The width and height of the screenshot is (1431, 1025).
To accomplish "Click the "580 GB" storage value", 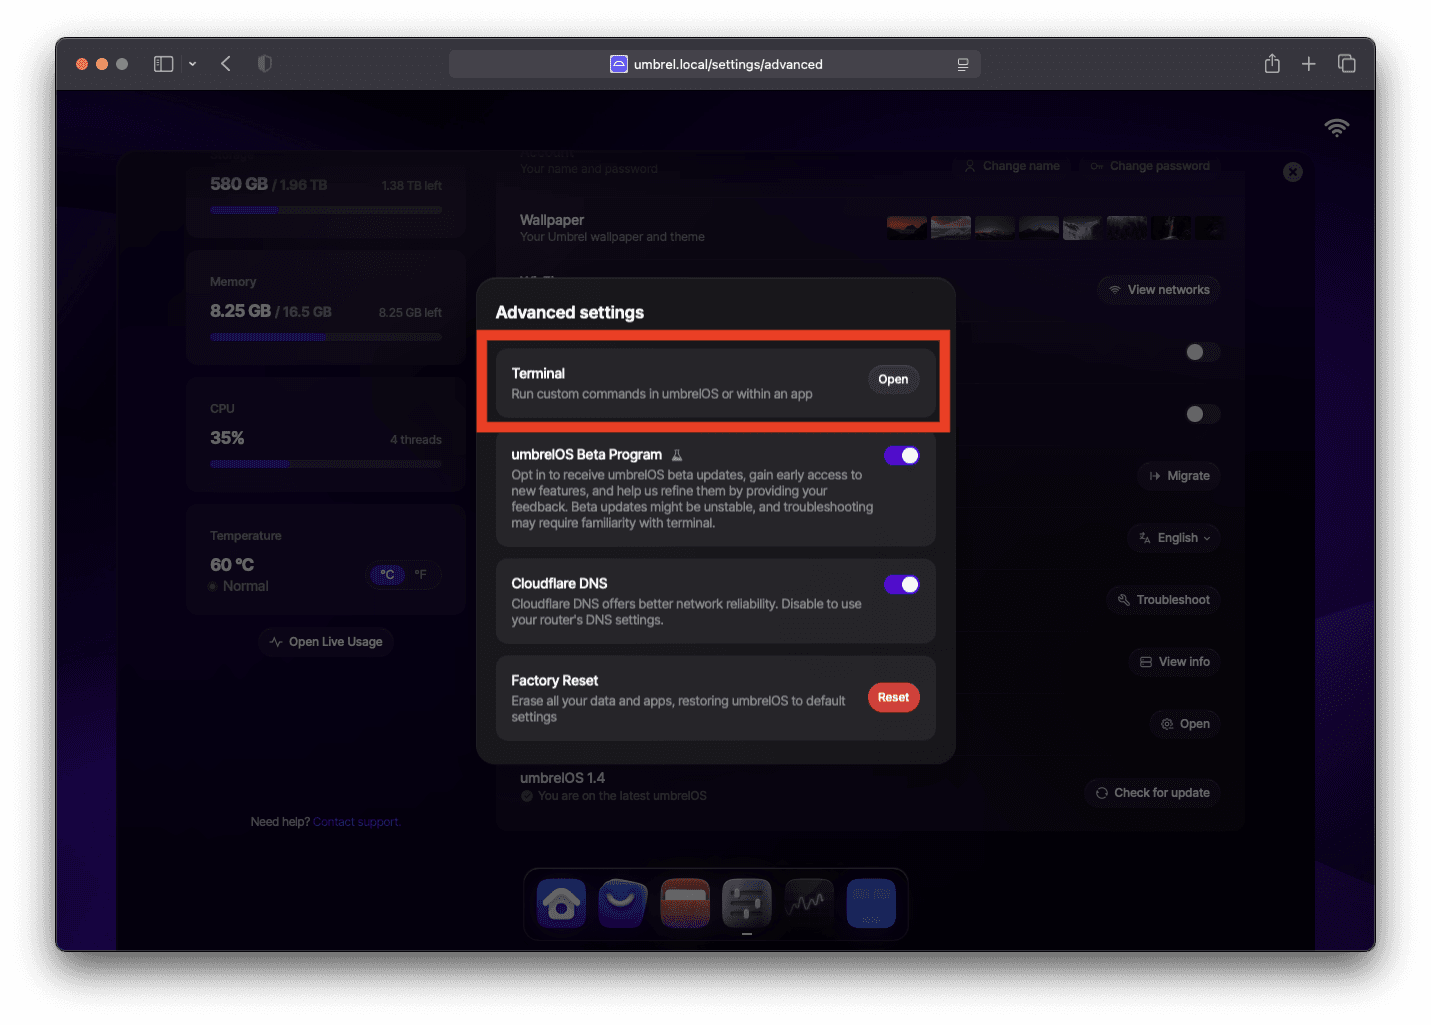I will (239, 185).
